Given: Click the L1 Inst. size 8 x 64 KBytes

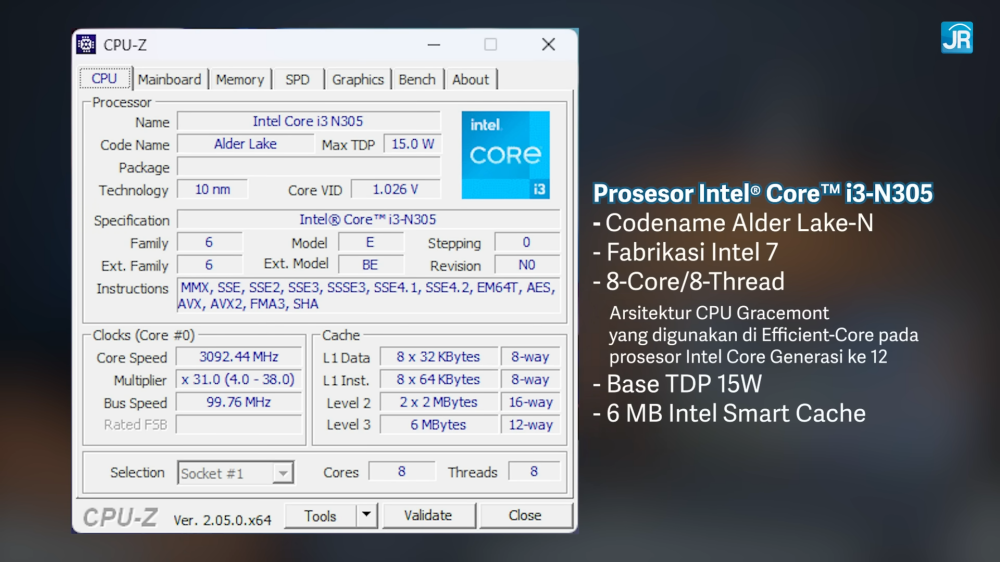Looking at the screenshot, I should click(x=438, y=380).
